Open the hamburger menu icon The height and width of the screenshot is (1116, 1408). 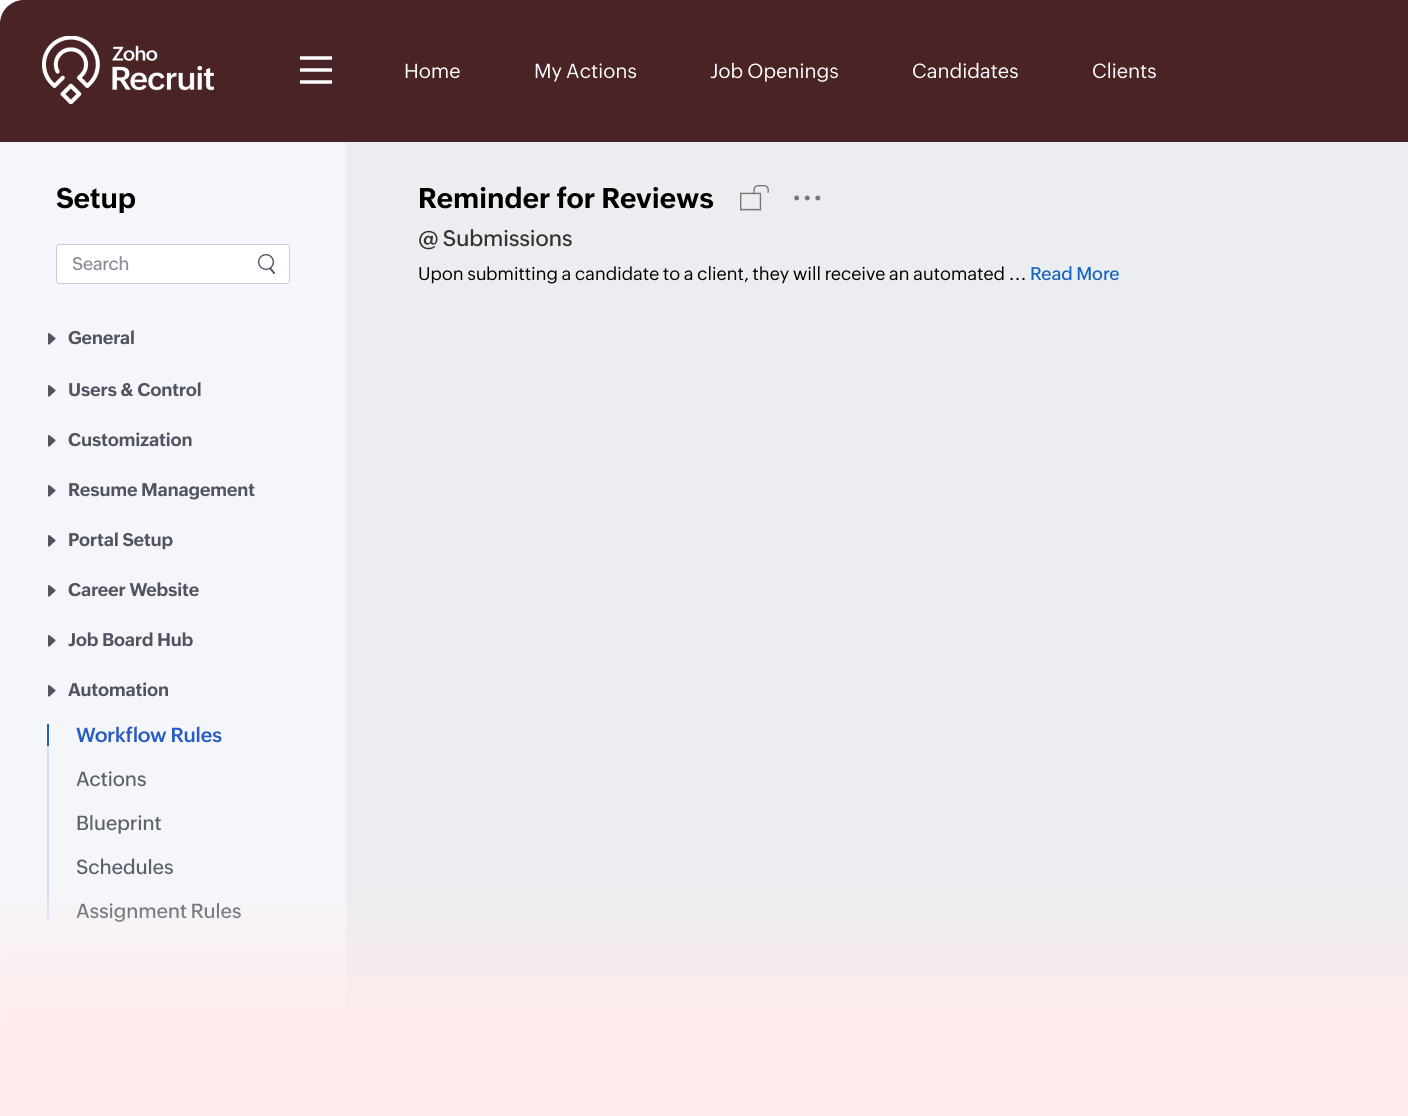point(316,71)
